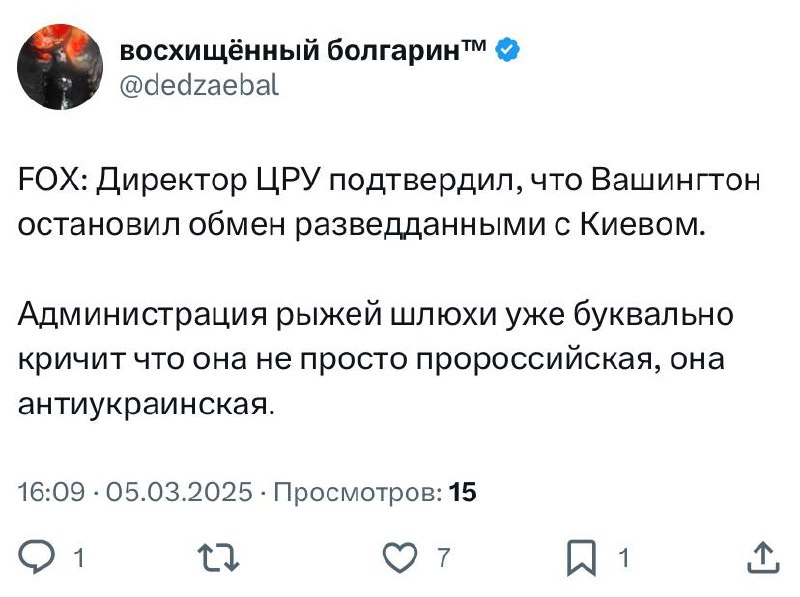Select the views count number 15
Viewport: 800px width, 597px height.
click(x=463, y=491)
